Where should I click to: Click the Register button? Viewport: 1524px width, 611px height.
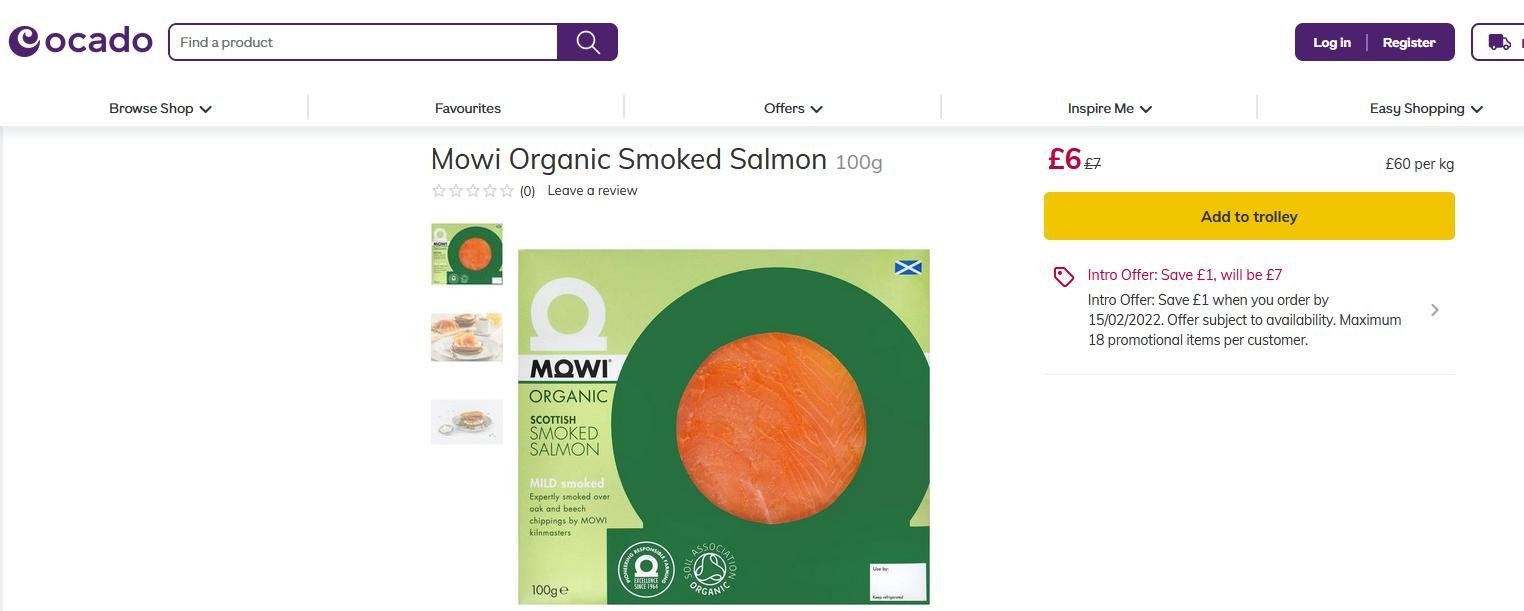pyautogui.click(x=1408, y=42)
